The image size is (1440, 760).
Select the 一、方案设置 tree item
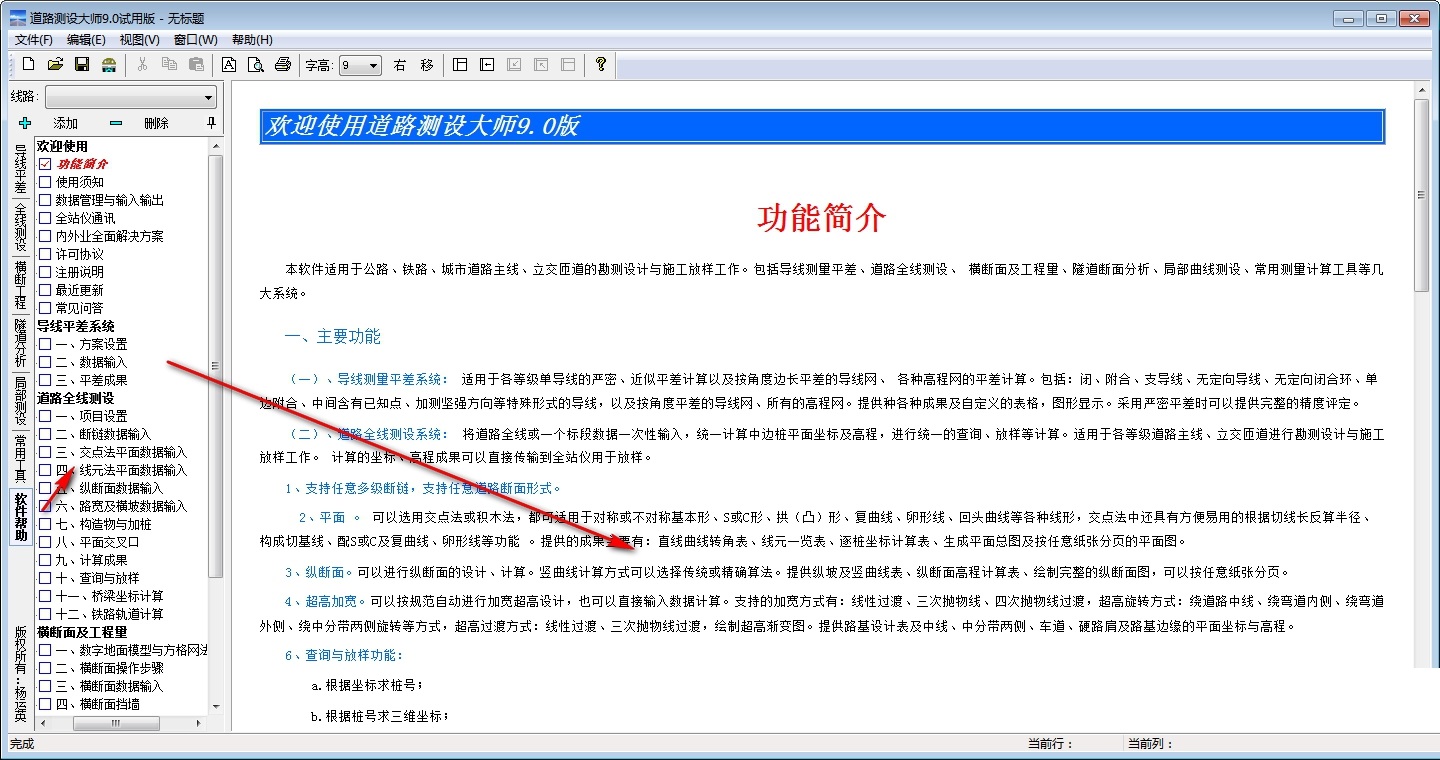[x=91, y=344]
